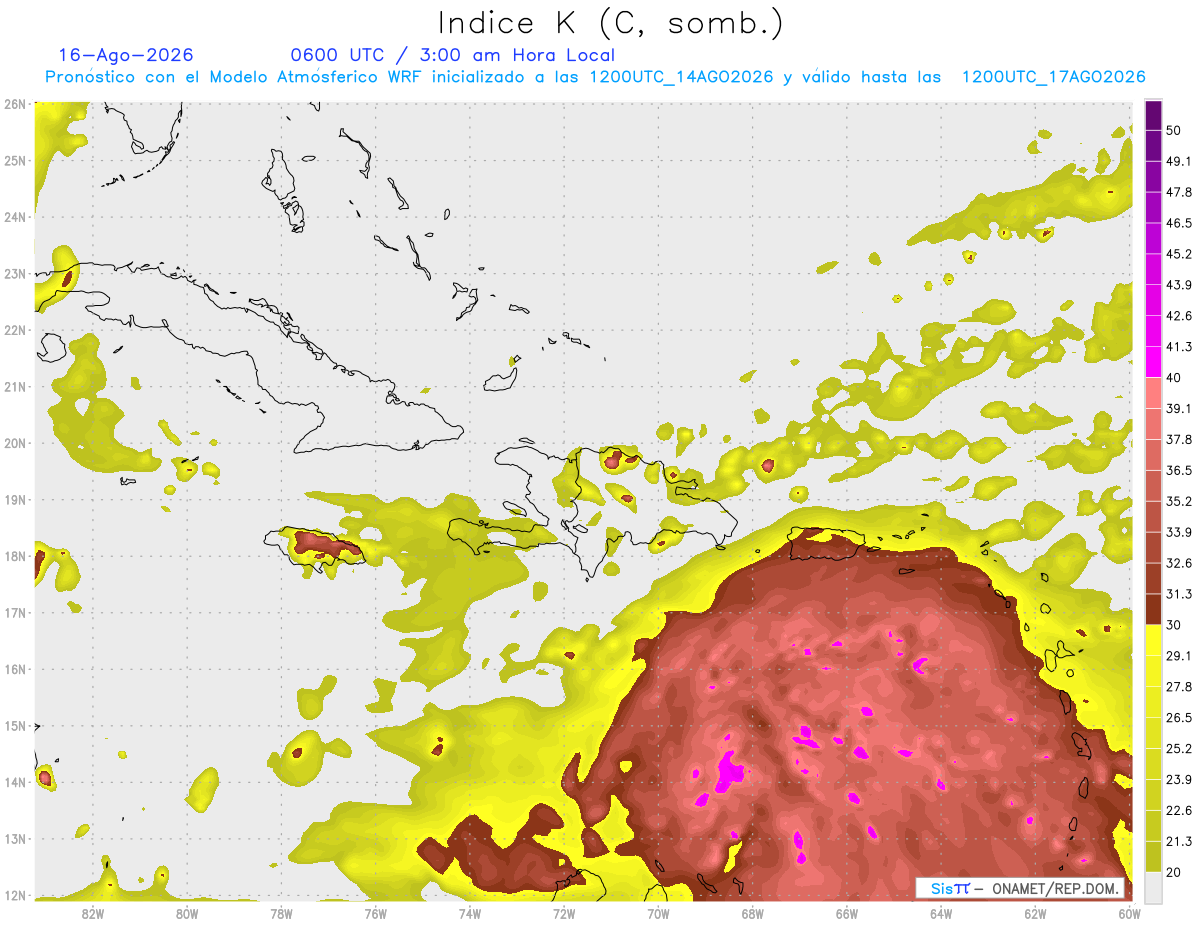
Task: Click the color bar label "22.6"
Action: 1179,810
